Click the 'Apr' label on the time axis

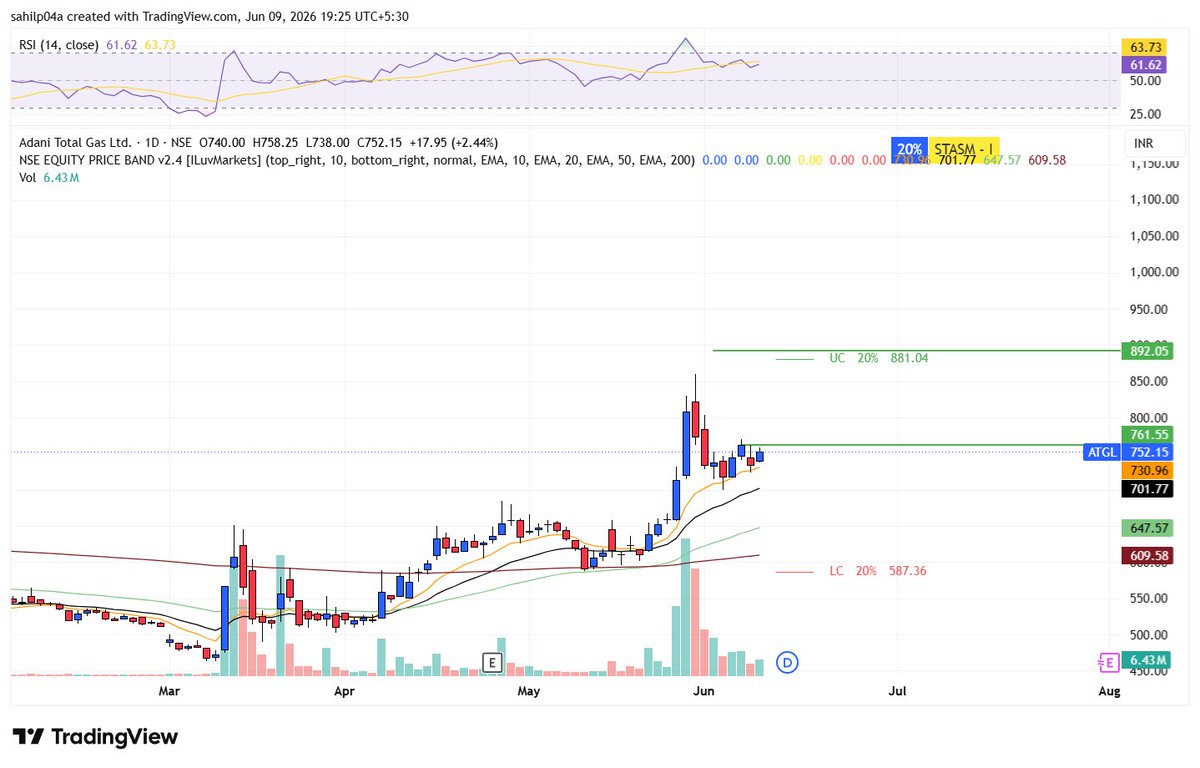coord(345,691)
